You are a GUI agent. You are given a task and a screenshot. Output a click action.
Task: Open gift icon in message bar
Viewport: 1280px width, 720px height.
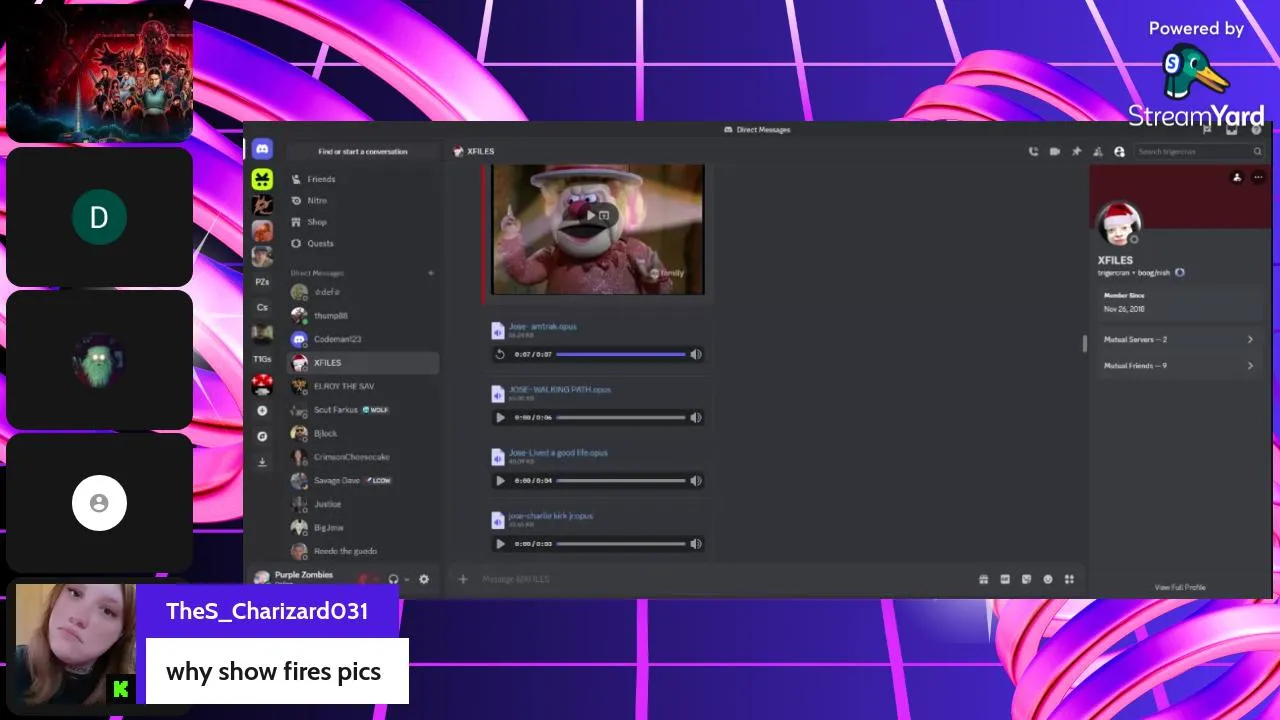pyautogui.click(x=983, y=579)
